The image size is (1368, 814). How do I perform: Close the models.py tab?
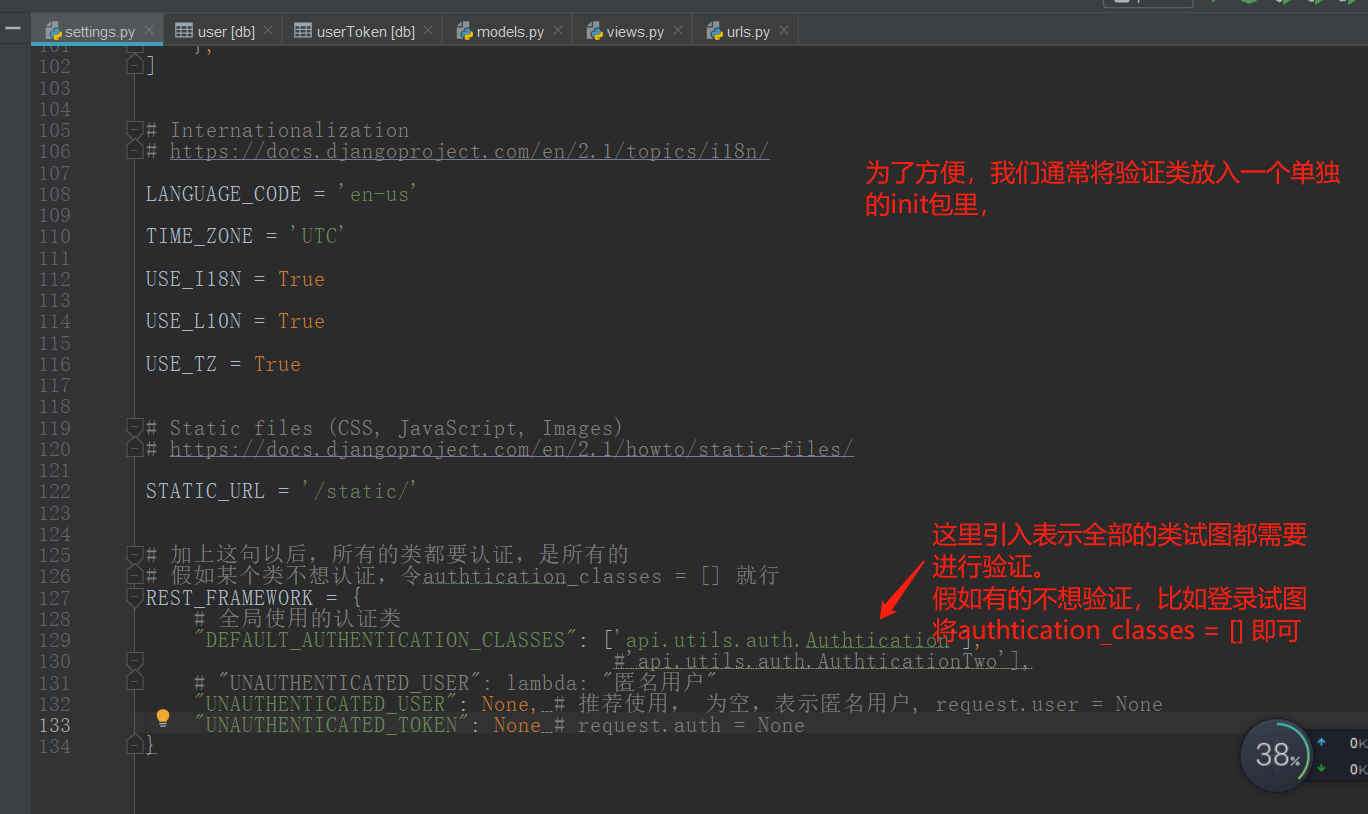pos(558,31)
